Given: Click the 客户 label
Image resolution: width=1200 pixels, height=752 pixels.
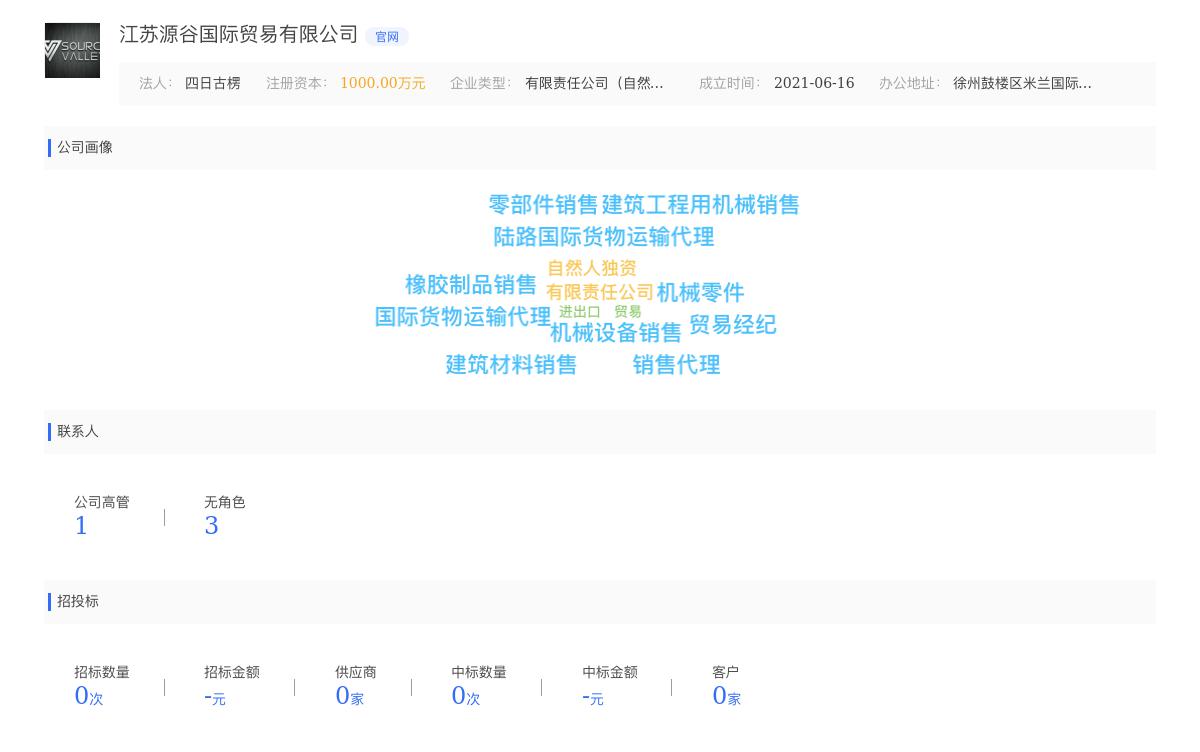Looking at the screenshot, I should (726, 673).
